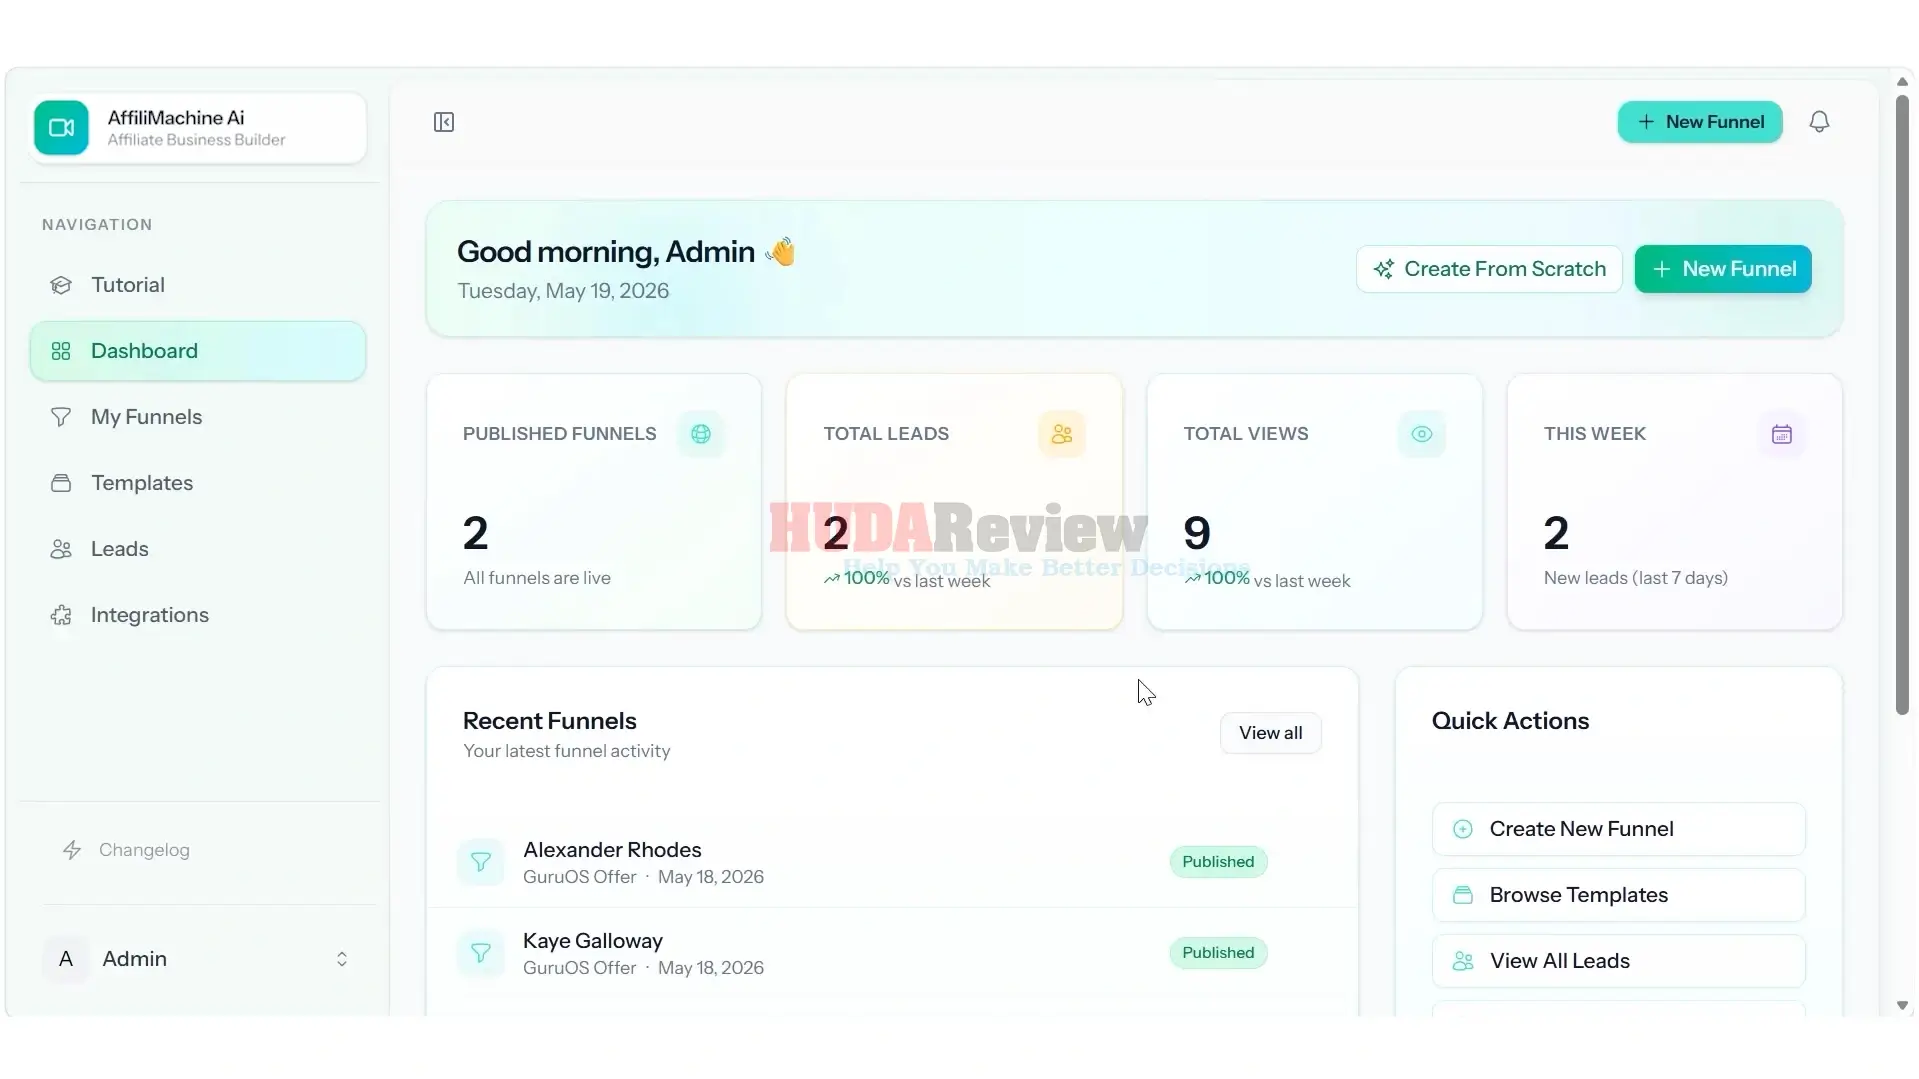Click Create From Scratch button
The image size is (1919, 1079).
point(1489,269)
